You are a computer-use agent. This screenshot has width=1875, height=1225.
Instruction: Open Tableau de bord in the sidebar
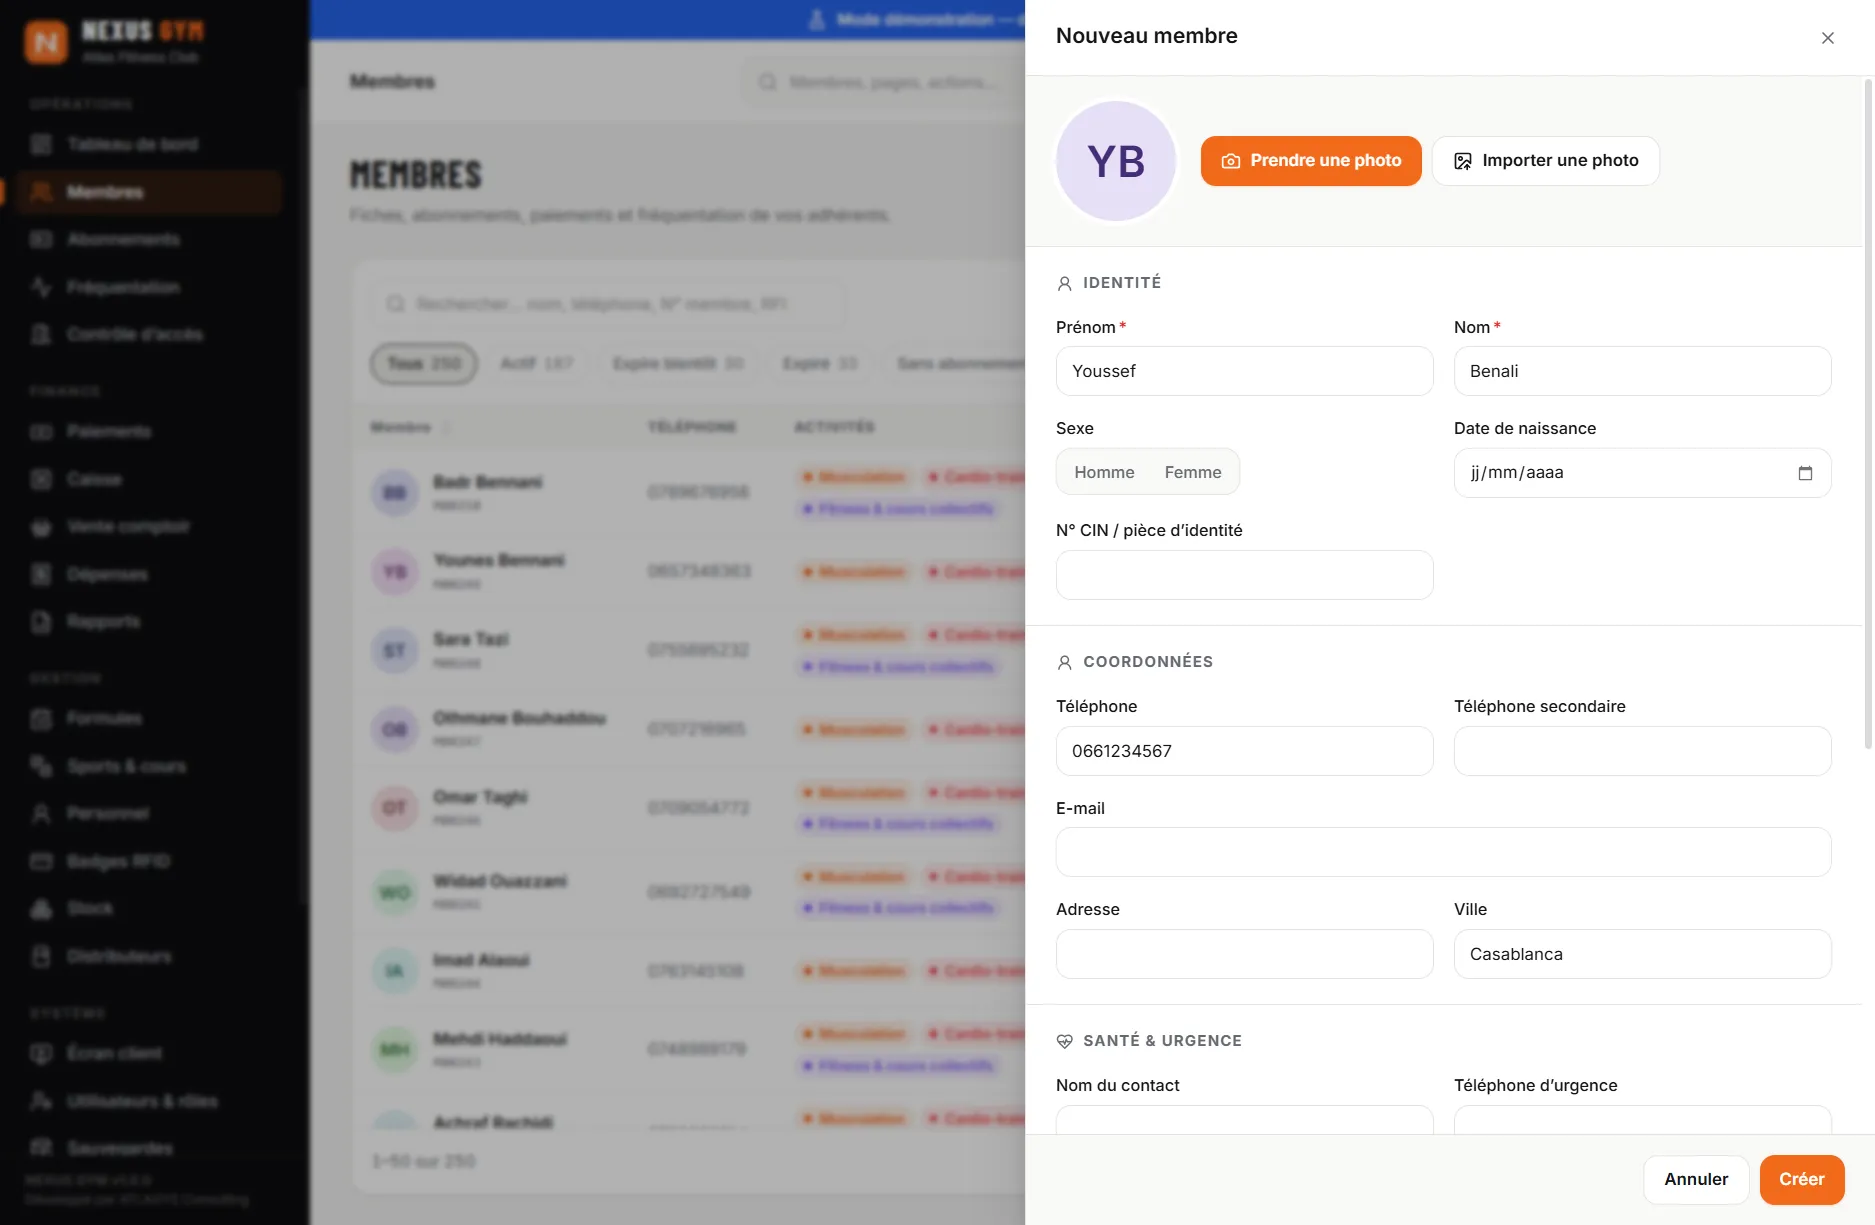point(150,144)
